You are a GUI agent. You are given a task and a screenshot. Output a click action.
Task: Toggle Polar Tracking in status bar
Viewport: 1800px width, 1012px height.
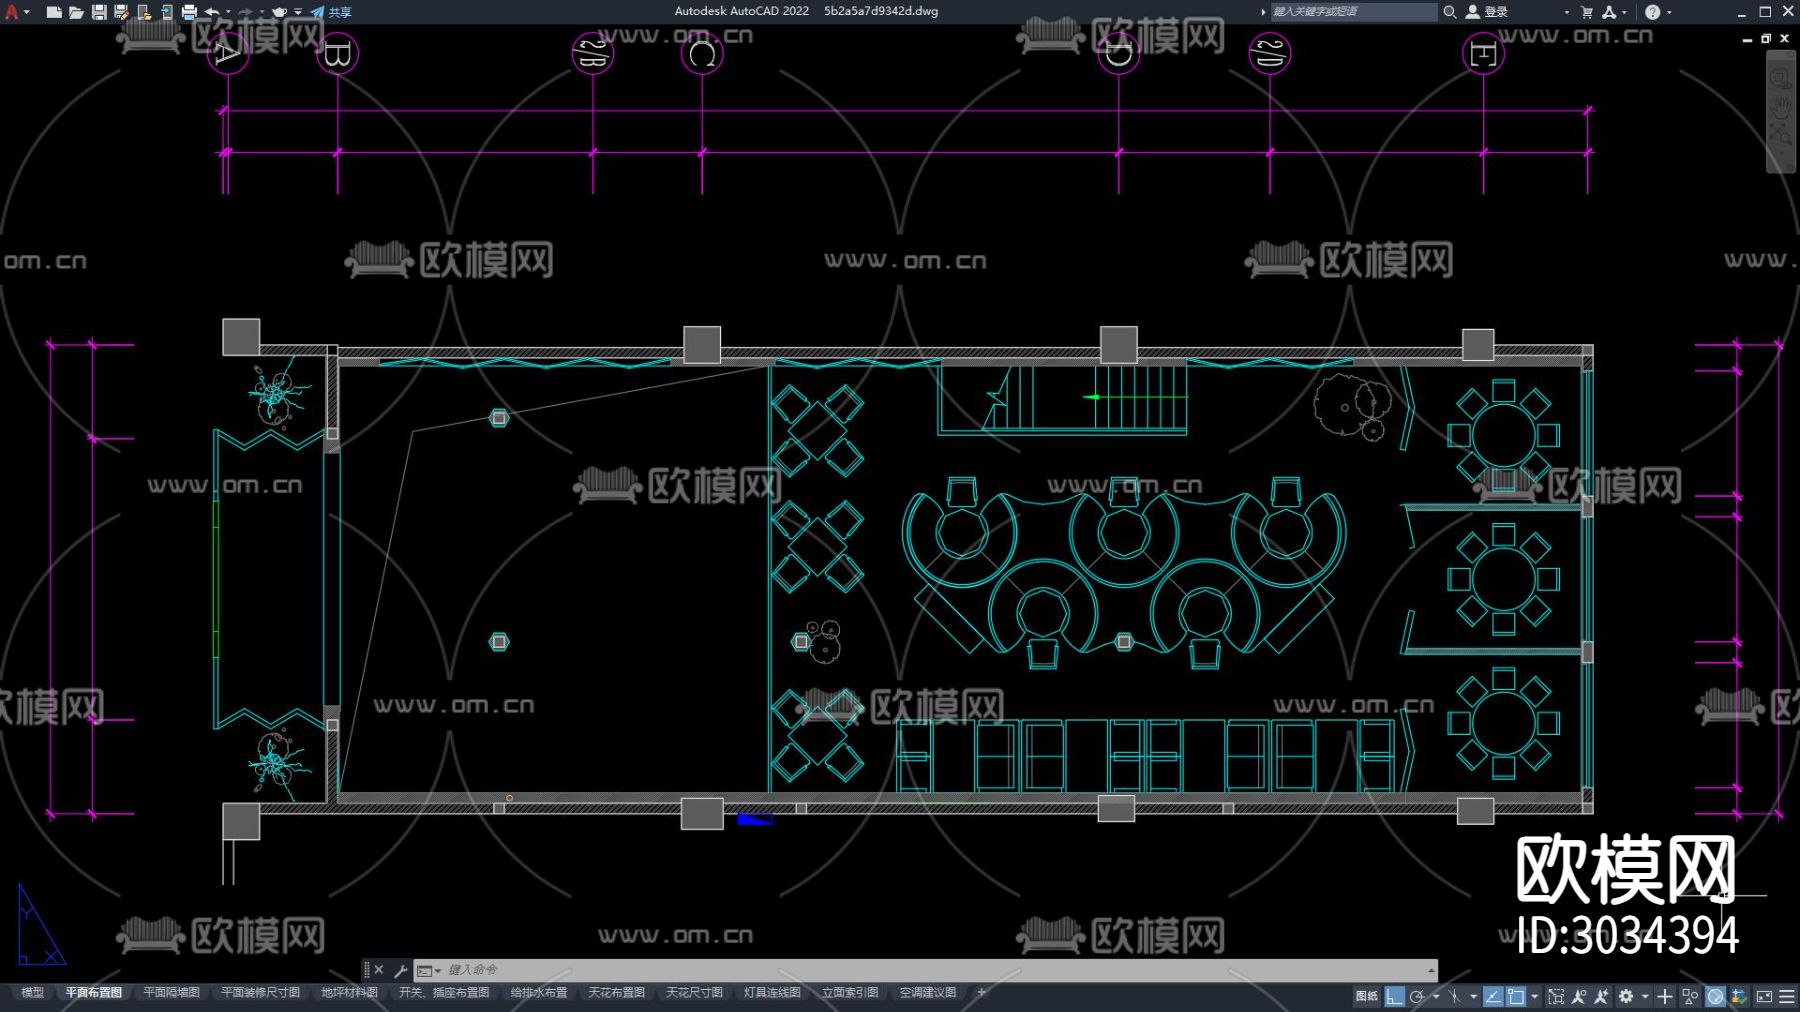click(1417, 996)
